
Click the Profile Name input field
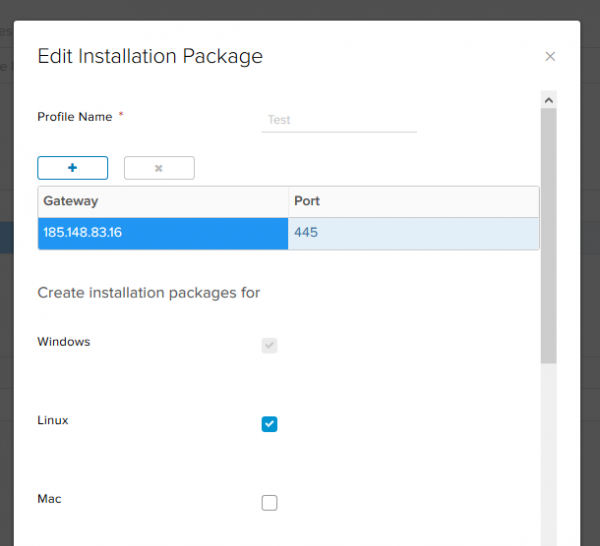pyautogui.click(x=339, y=120)
